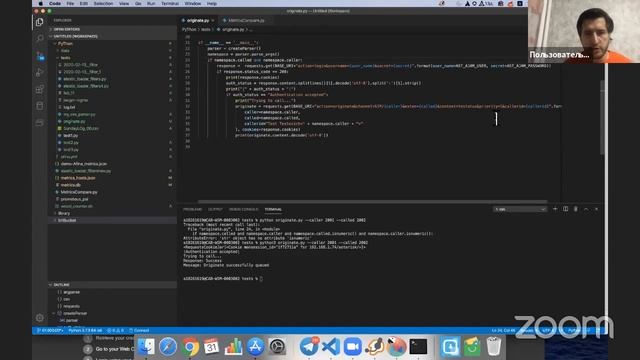Open the Terminal menu in menu bar

170,3
